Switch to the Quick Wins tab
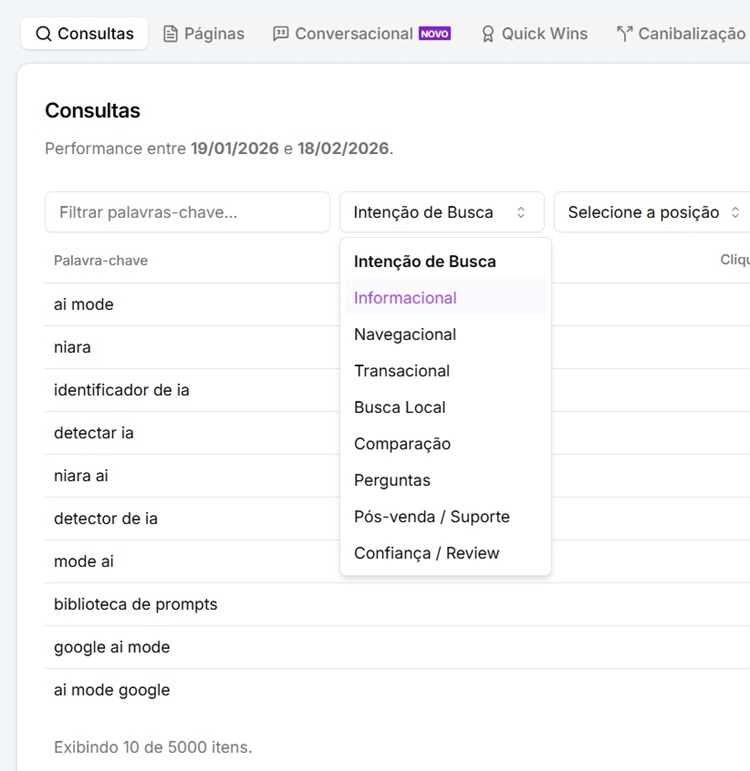The image size is (750, 771). tap(543, 34)
